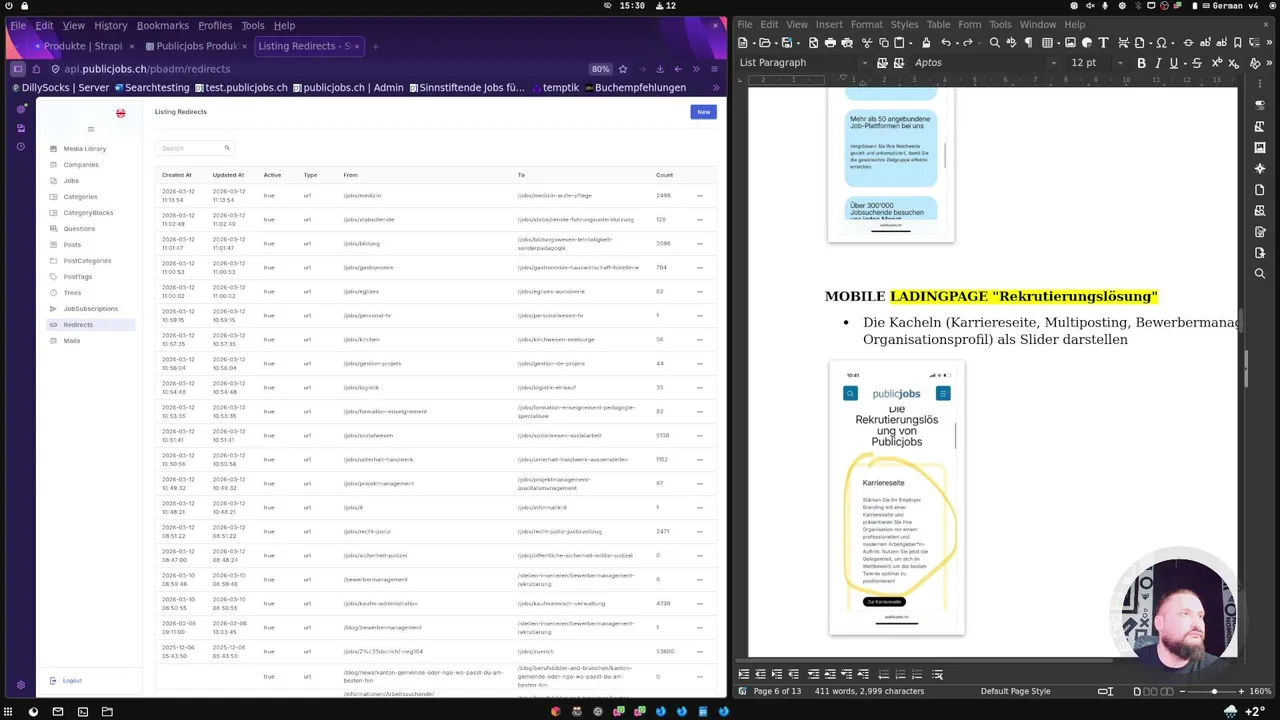Click the Insert Text Box icon
The height and width of the screenshot is (720, 1280).
tap(1103, 43)
